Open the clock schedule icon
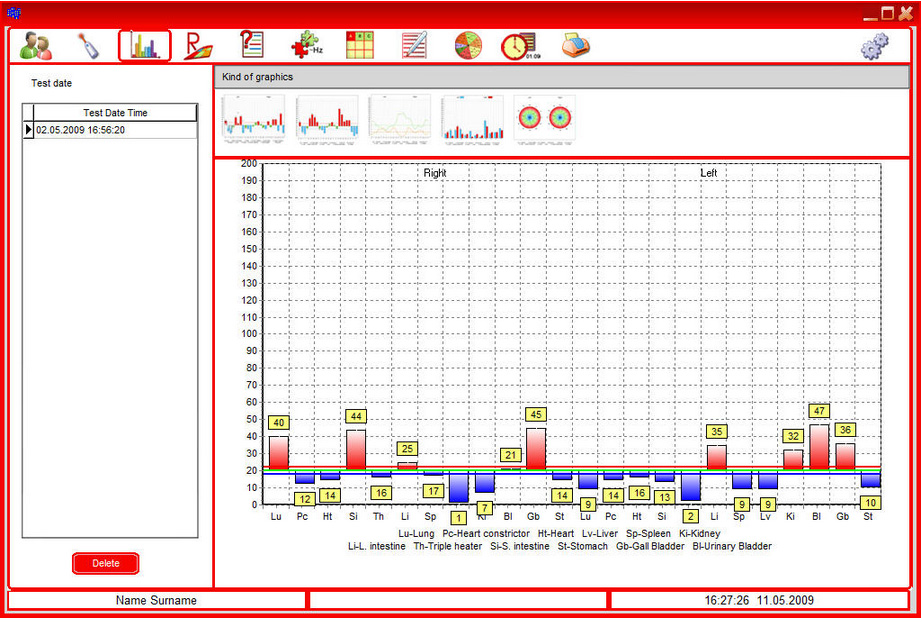The image size is (922, 622). click(x=518, y=46)
